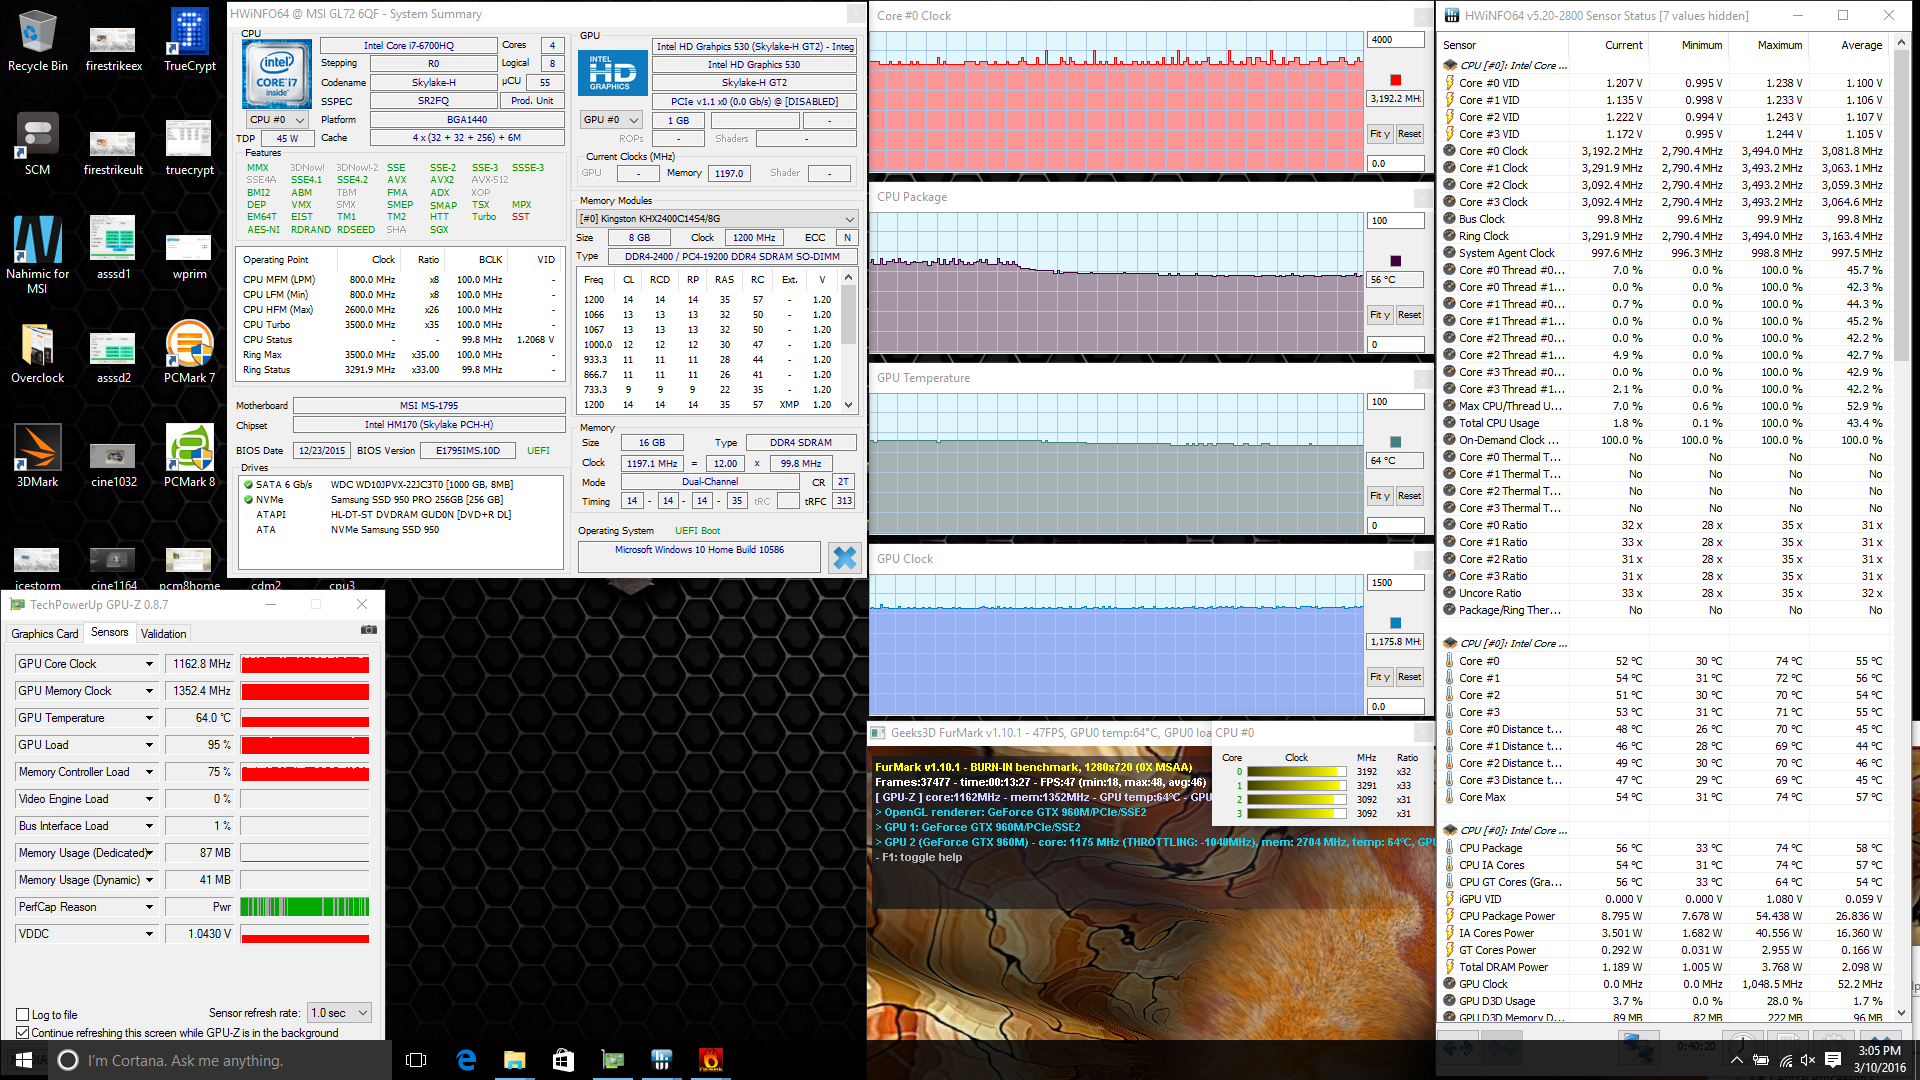1920x1080 pixels.
Task: Select the 'Core Max' temperature sensor row
Action: coord(1663,797)
